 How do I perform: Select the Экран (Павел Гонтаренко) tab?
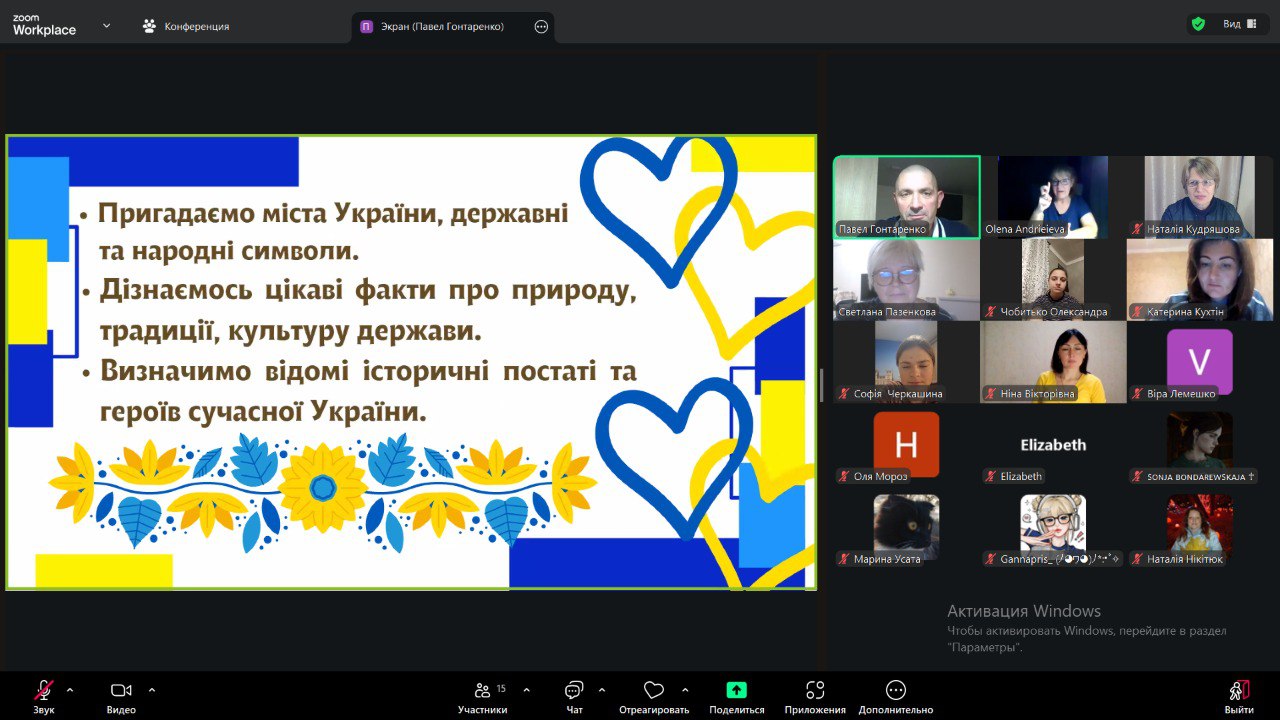tap(442, 27)
